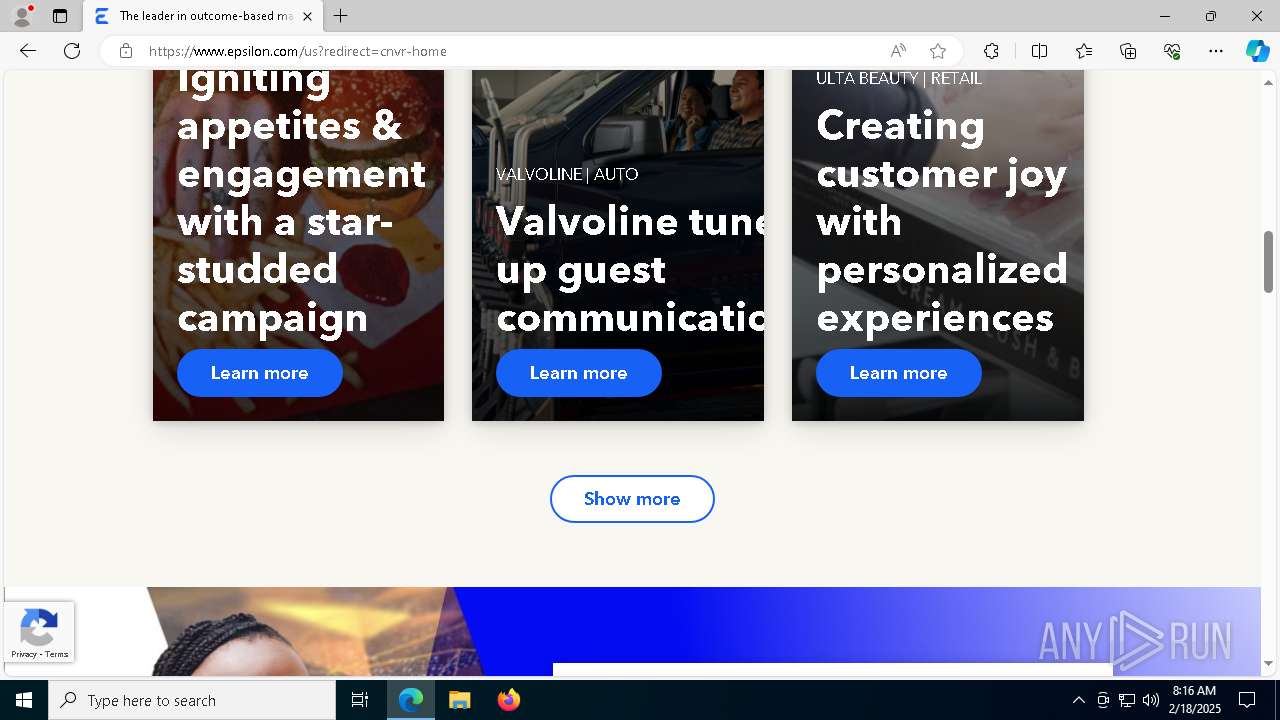This screenshot has width=1280, height=720.
Task: Click the scrollbar up arrow
Action: point(1269,82)
